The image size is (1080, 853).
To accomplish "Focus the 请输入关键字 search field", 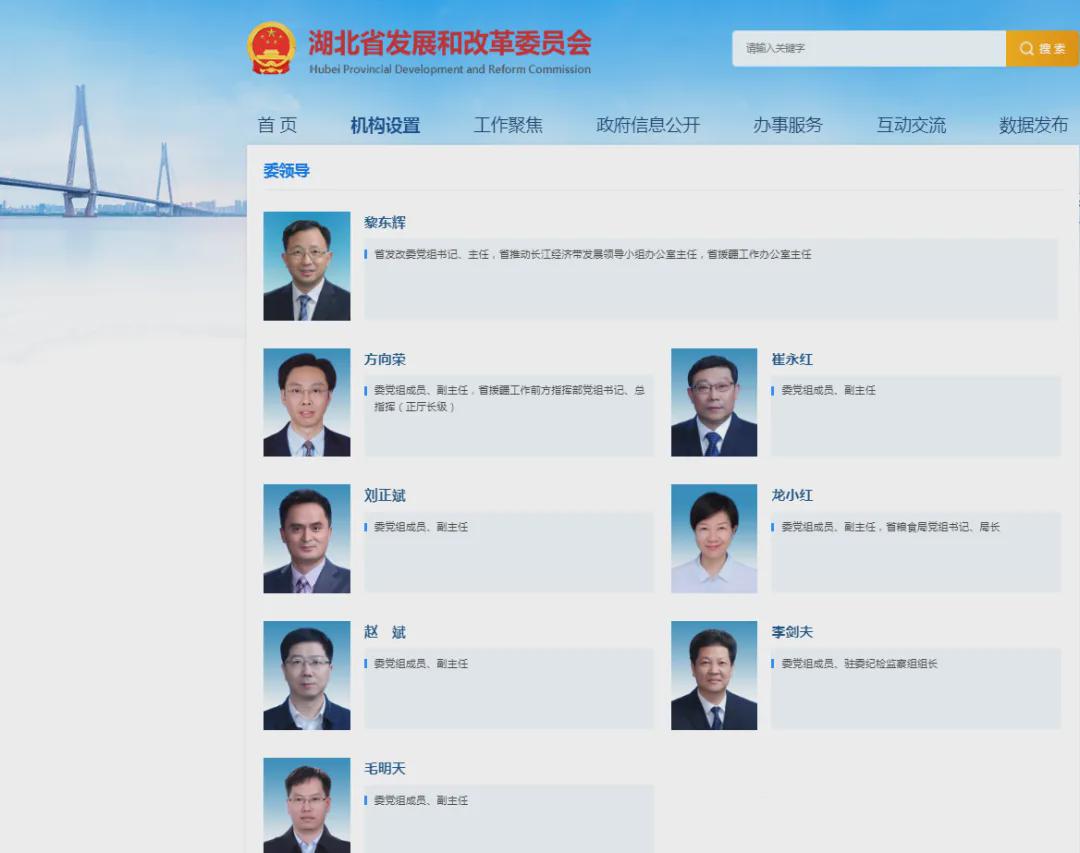I will pyautogui.click(x=868, y=48).
